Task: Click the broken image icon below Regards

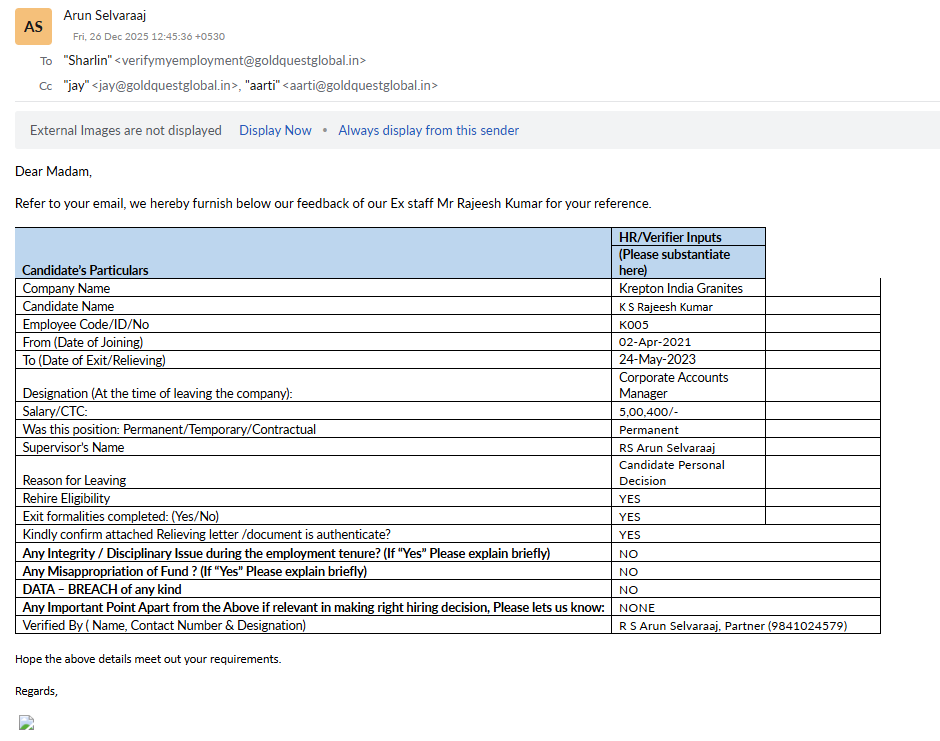Action: (x=27, y=723)
